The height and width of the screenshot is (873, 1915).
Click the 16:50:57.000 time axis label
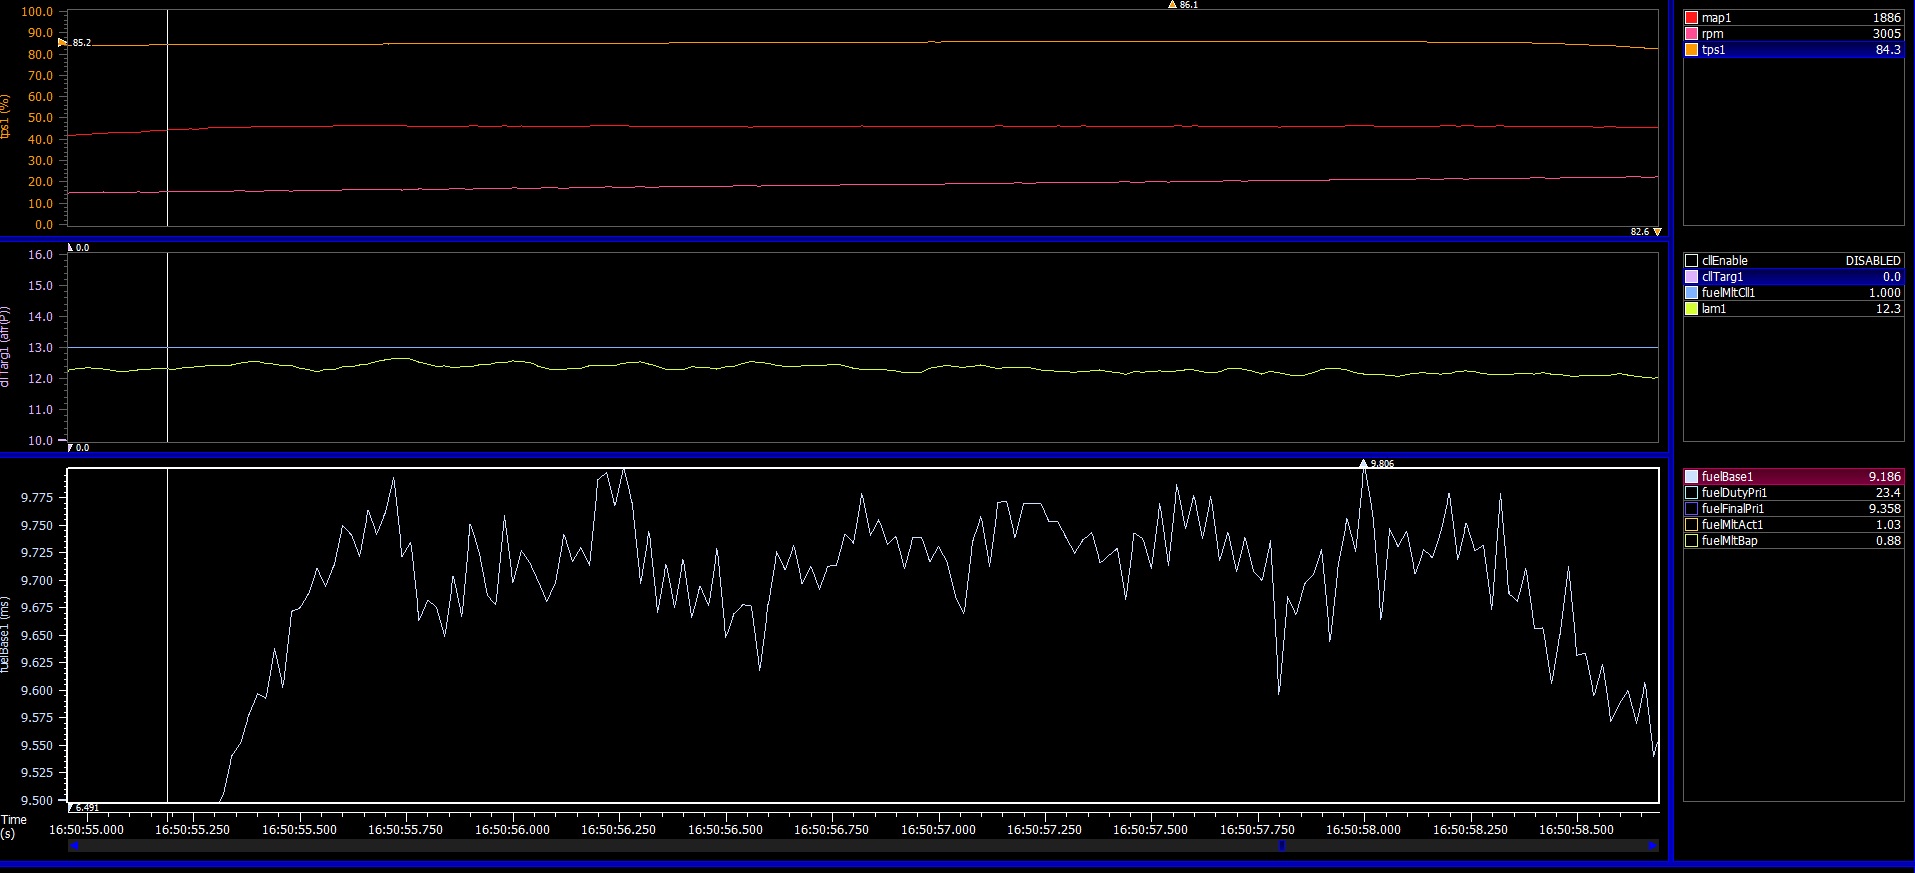tap(938, 830)
